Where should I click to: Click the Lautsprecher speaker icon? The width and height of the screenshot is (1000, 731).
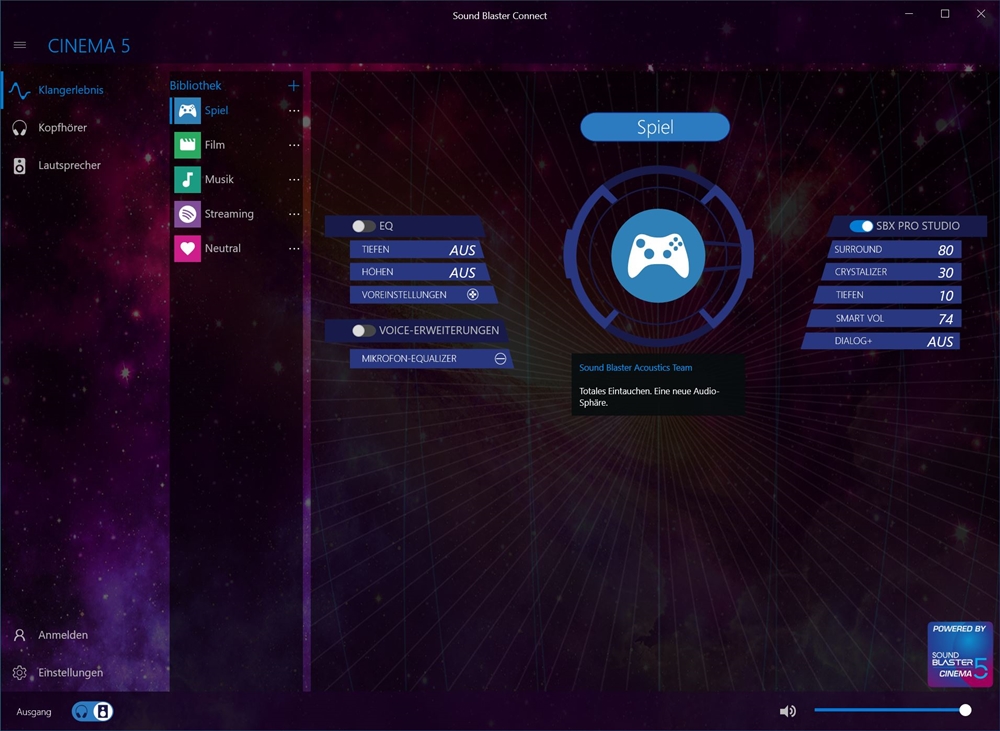(20, 165)
